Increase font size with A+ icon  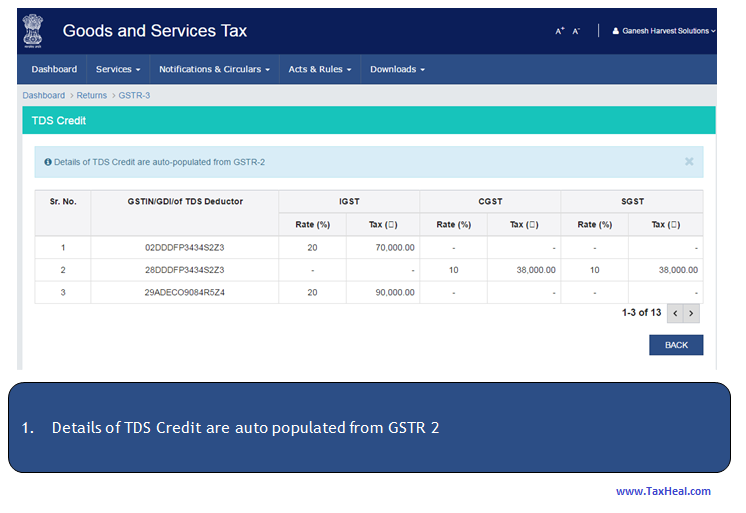click(560, 32)
